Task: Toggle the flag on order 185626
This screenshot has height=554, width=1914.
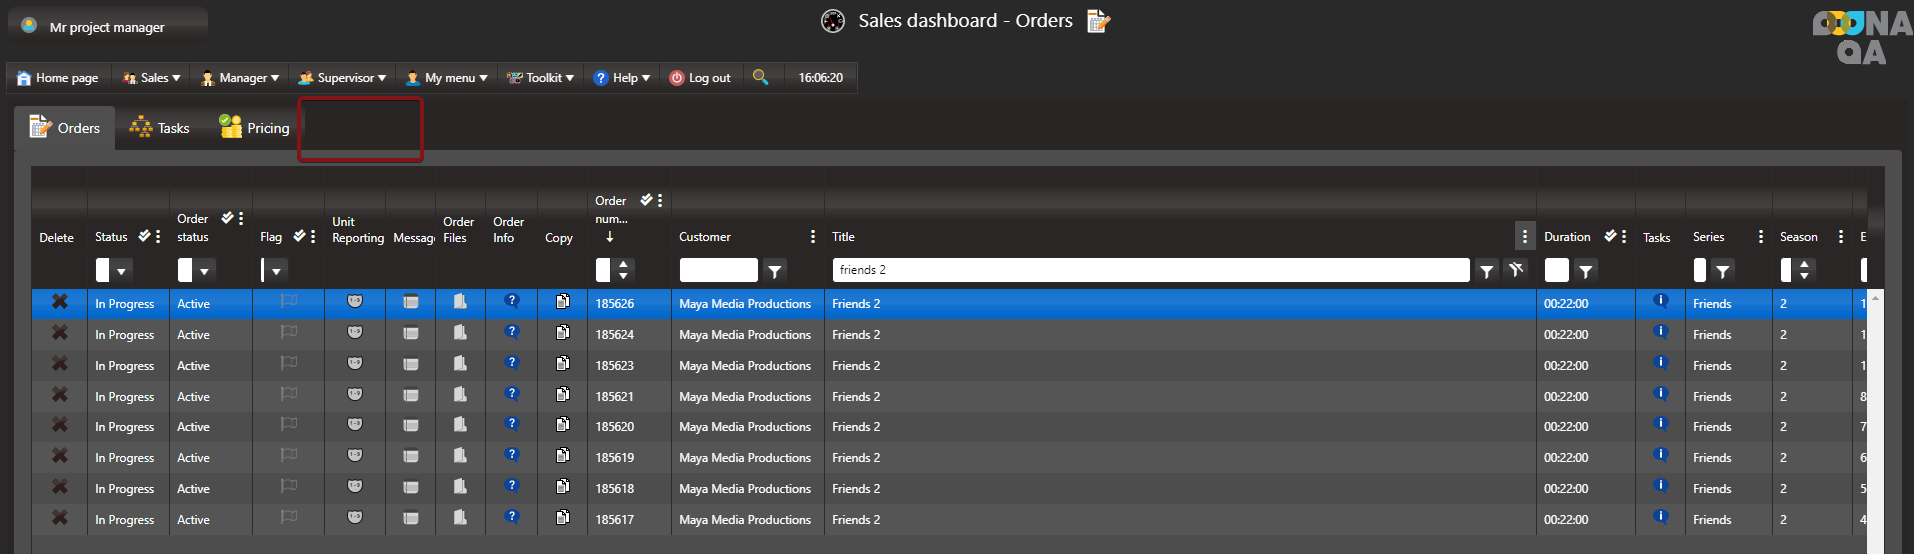Action: [x=289, y=301]
